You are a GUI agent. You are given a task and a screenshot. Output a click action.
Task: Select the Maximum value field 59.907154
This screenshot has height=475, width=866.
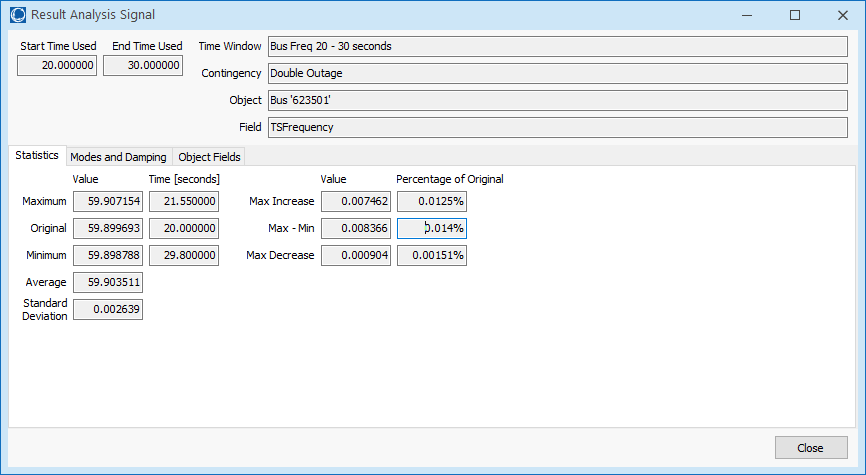[108, 202]
